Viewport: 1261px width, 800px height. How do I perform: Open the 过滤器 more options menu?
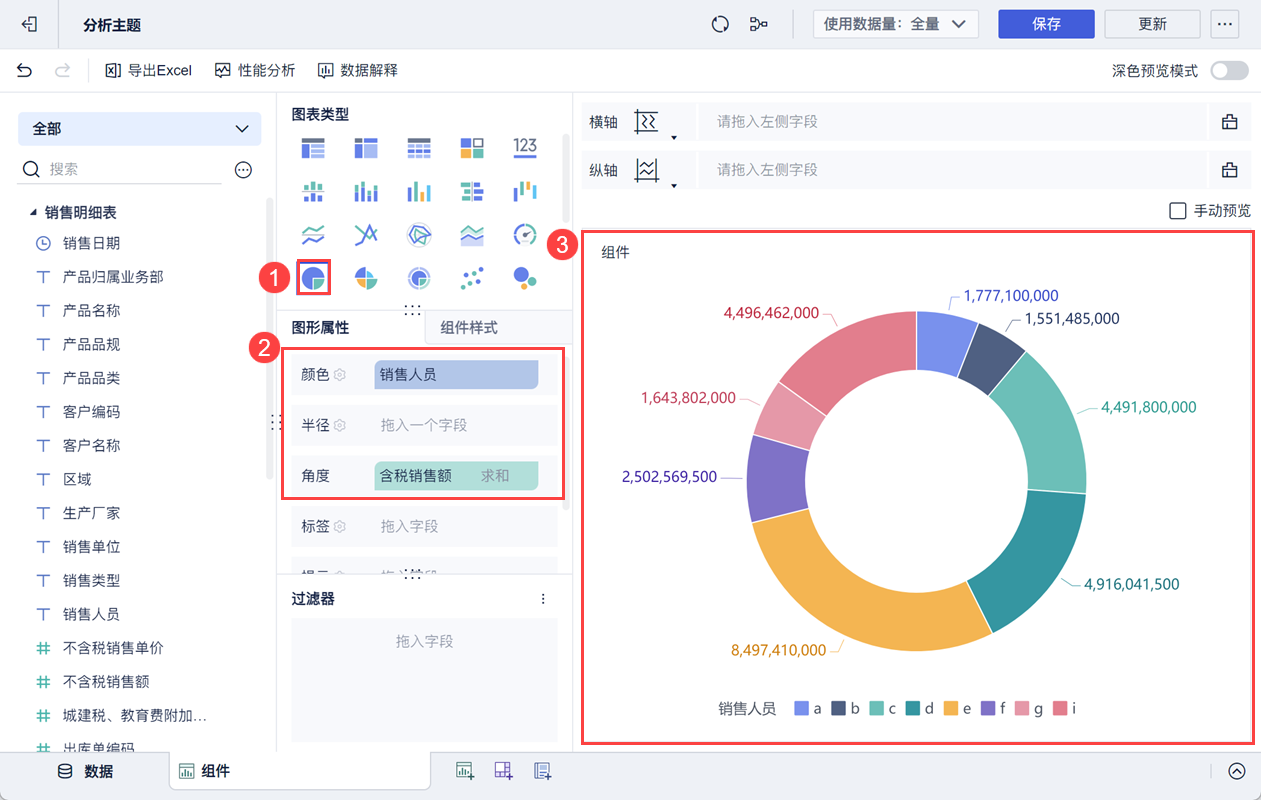(x=543, y=599)
